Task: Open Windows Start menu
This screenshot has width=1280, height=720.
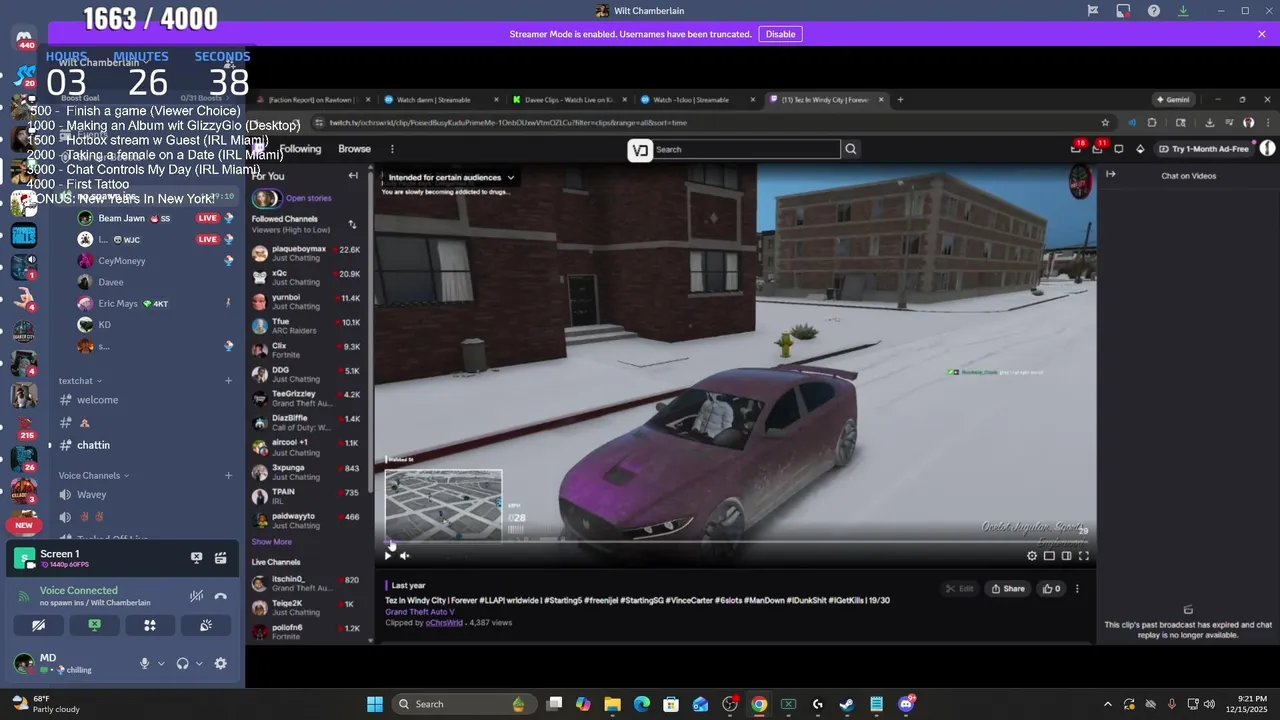Action: [x=375, y=704]
